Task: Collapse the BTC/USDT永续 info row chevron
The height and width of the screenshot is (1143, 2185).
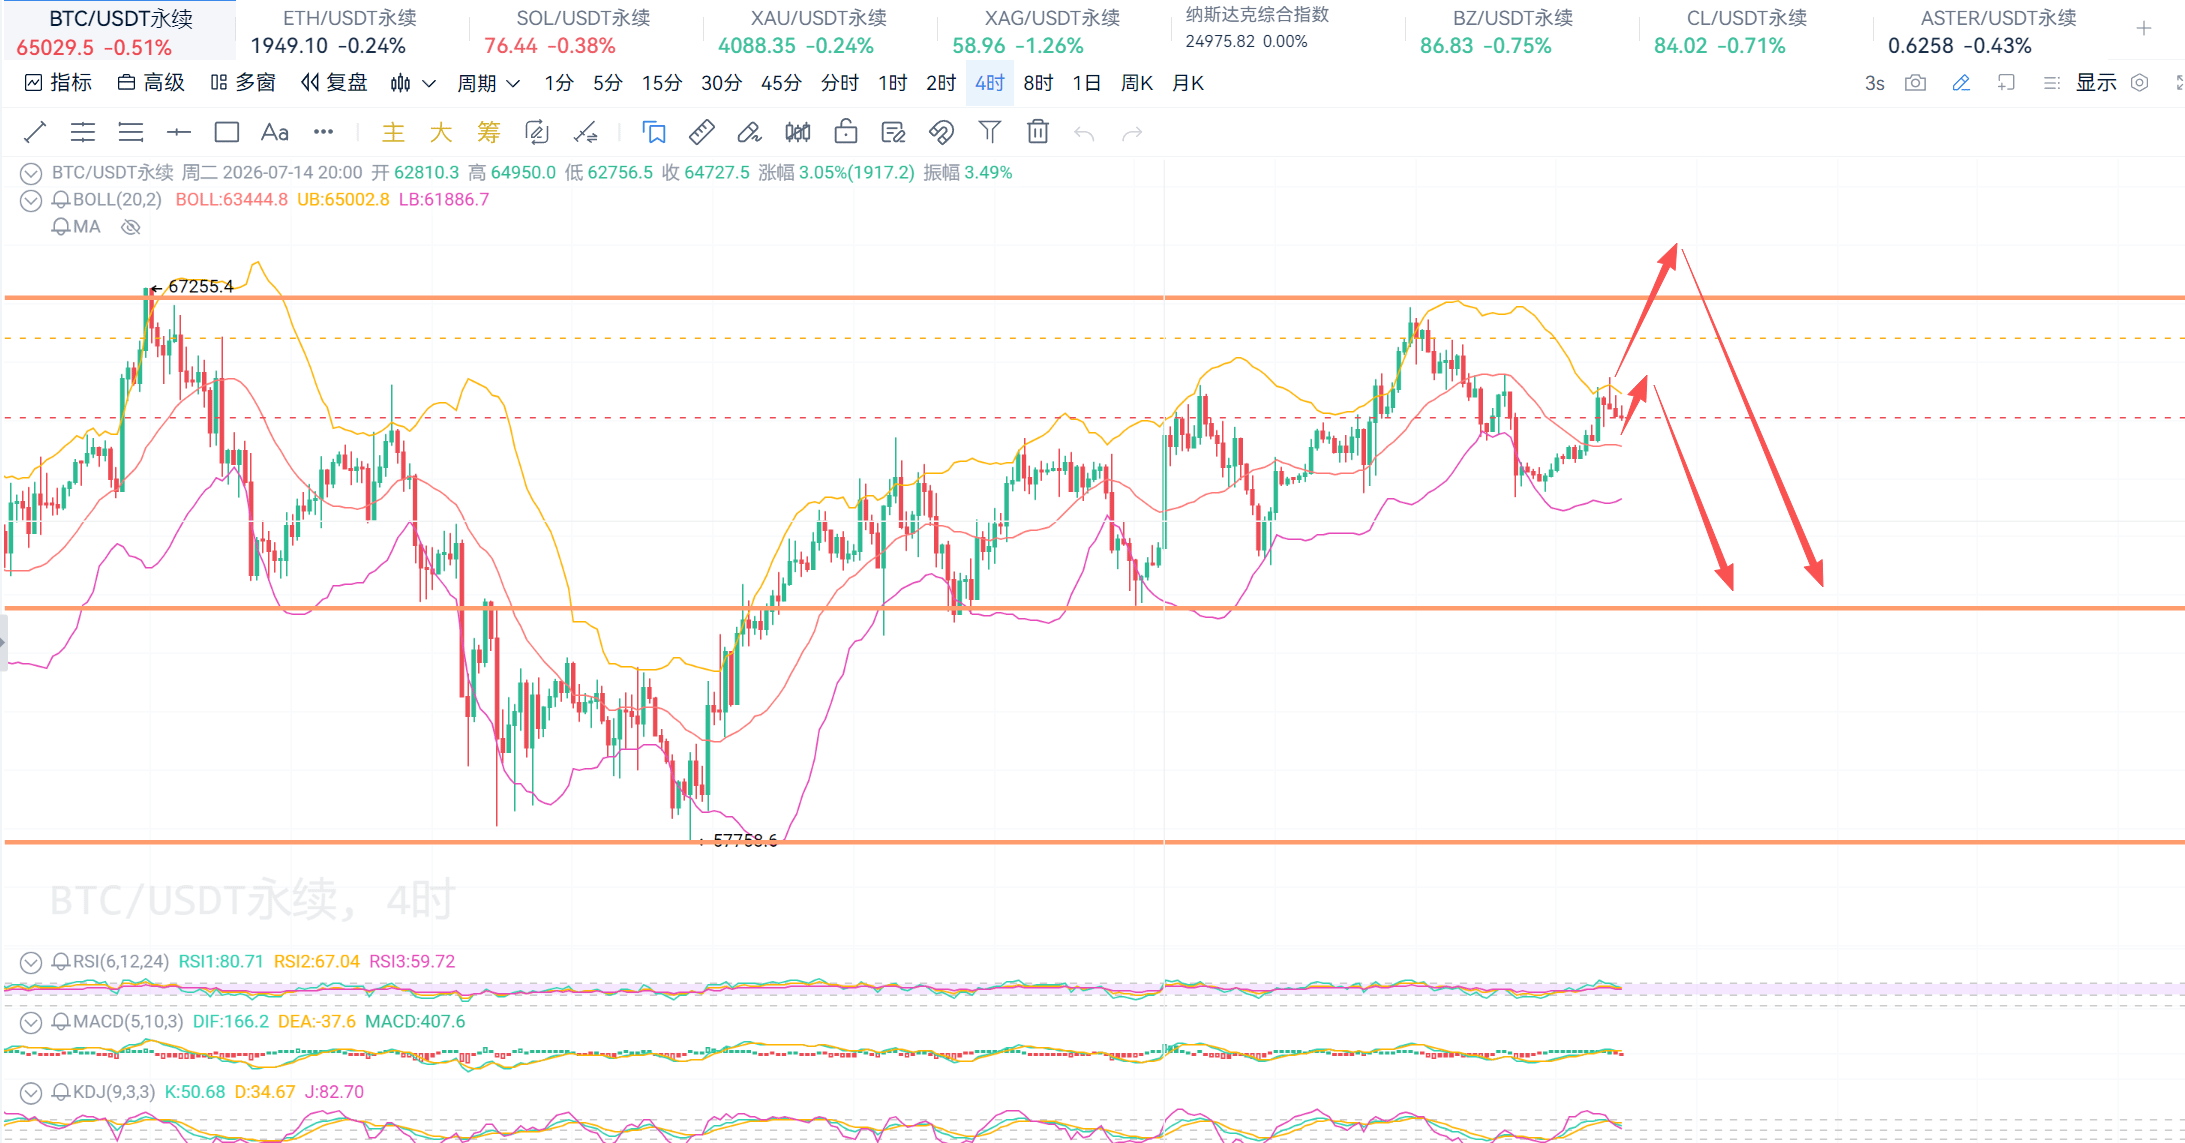Action: point(31,173)
